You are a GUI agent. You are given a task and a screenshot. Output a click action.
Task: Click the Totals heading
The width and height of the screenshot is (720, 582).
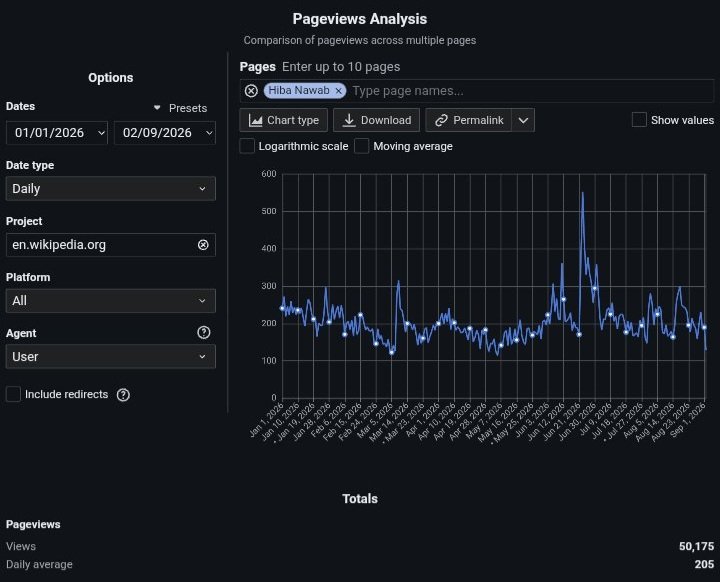coord(360,499)
